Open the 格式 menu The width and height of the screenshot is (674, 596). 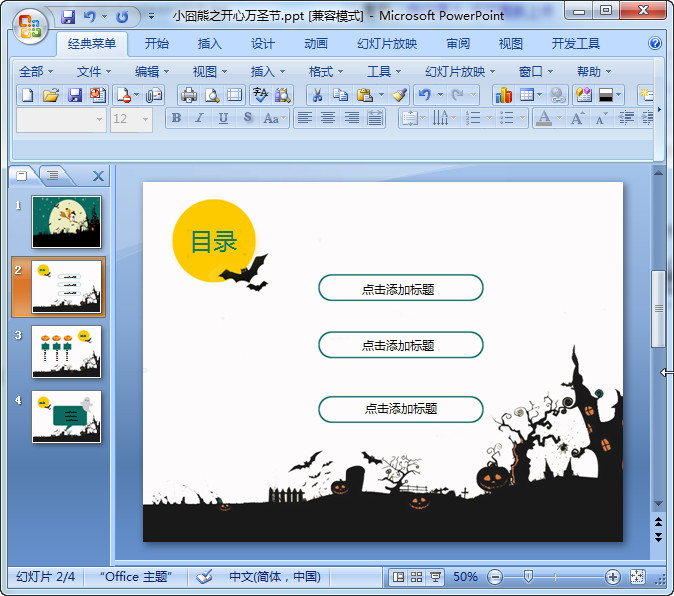coord(326,71)
